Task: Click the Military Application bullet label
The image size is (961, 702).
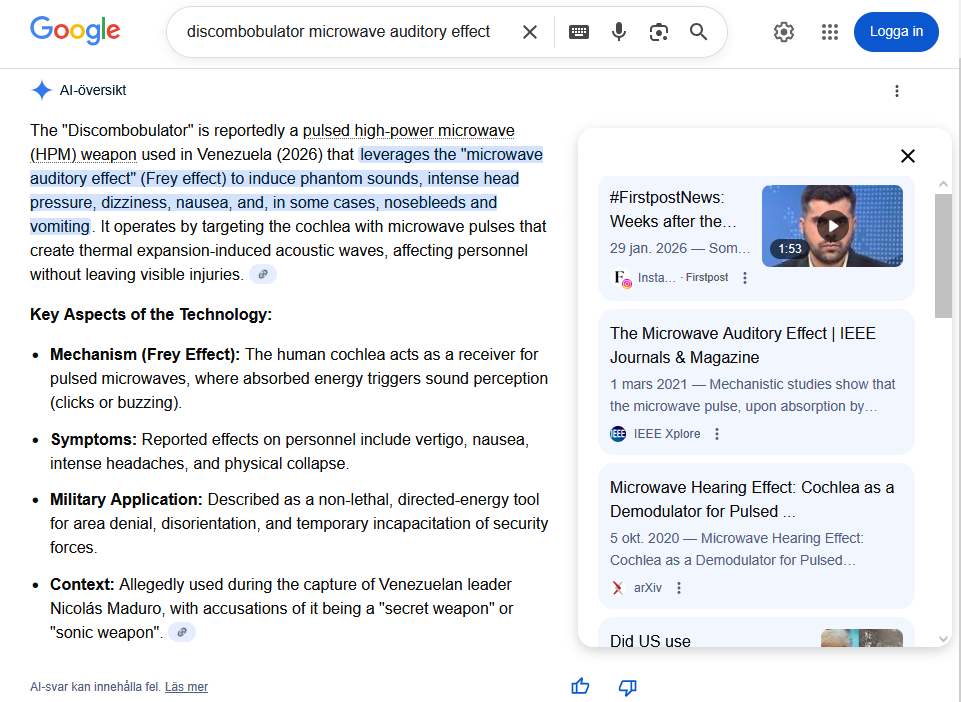Action: (x=126, y=500)
